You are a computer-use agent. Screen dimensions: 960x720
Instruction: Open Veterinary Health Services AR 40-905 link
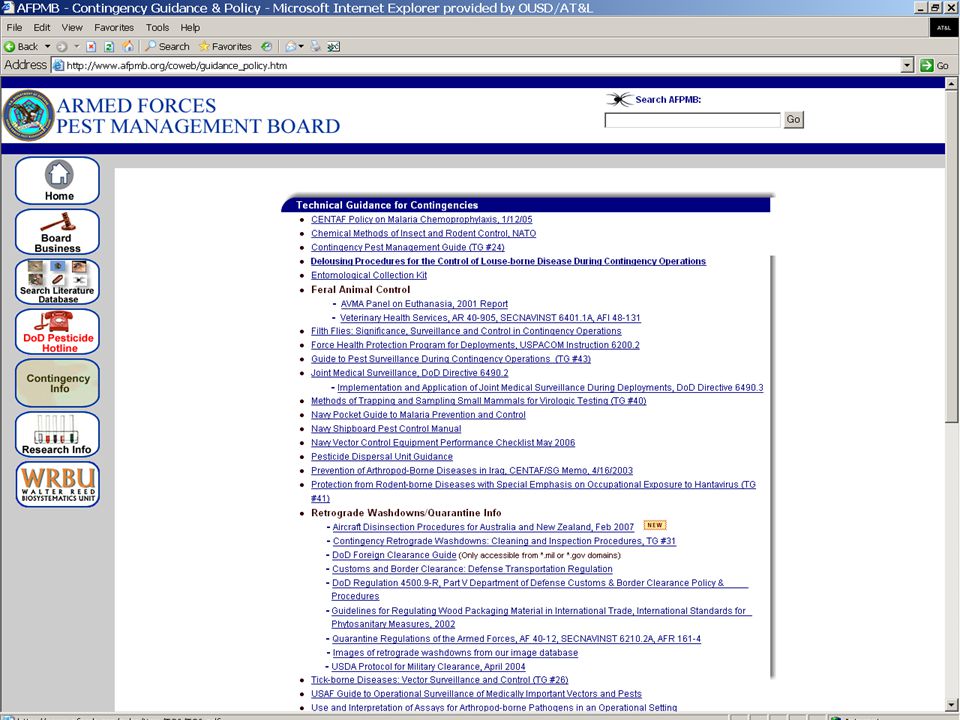490,318
